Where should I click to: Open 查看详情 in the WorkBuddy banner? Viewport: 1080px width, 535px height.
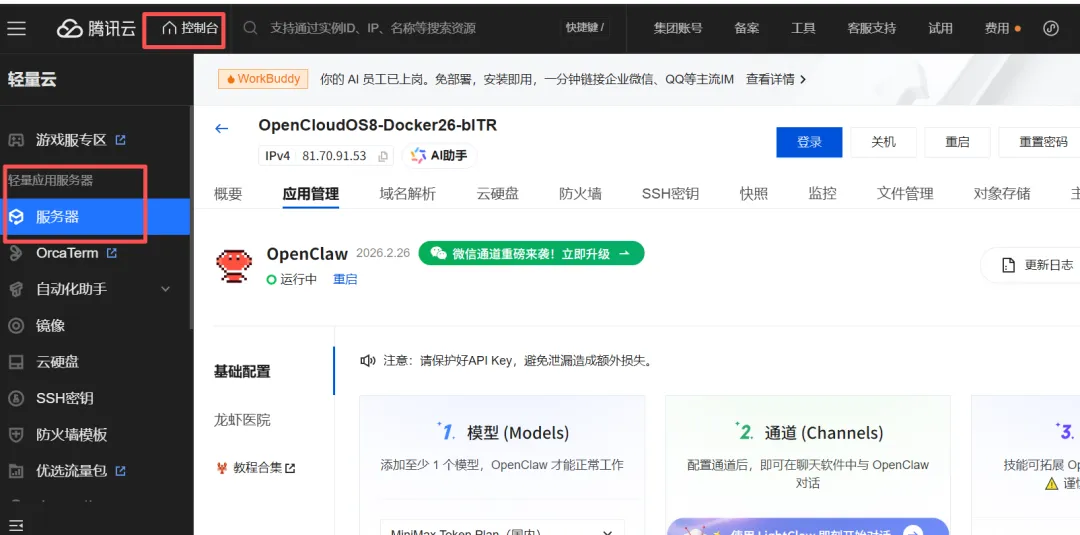[x=776, y=79]
